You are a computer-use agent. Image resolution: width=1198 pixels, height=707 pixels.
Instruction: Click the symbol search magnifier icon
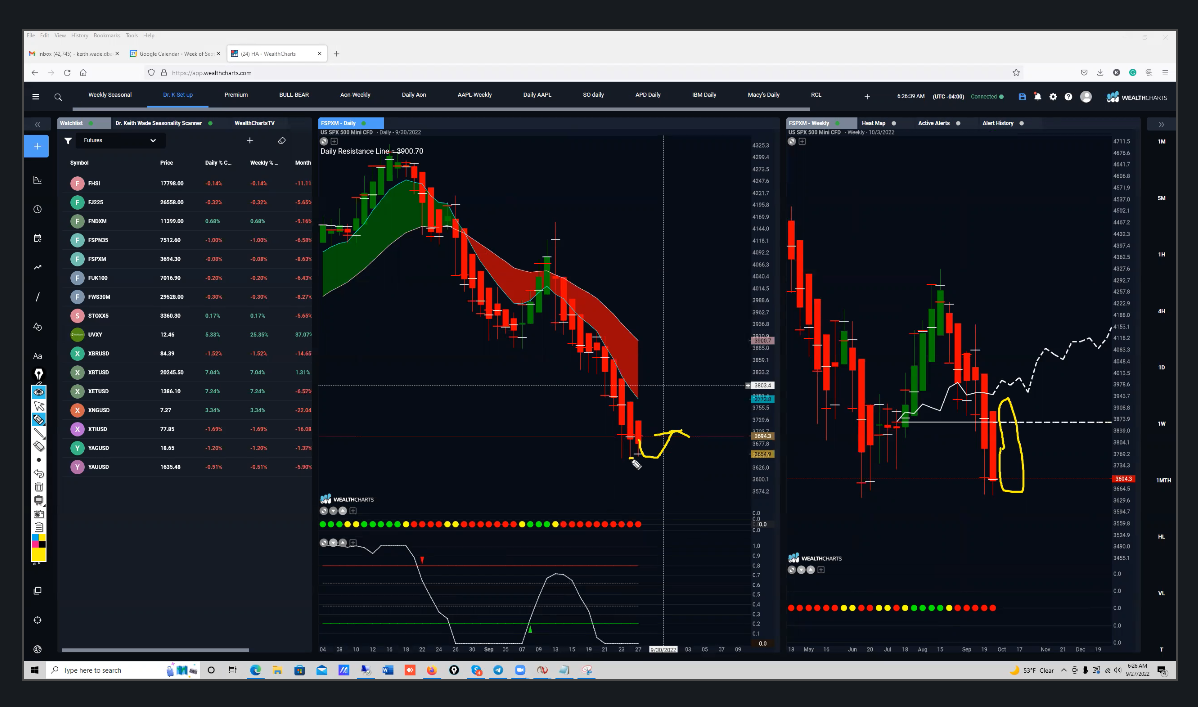click(x=58, y=97)
